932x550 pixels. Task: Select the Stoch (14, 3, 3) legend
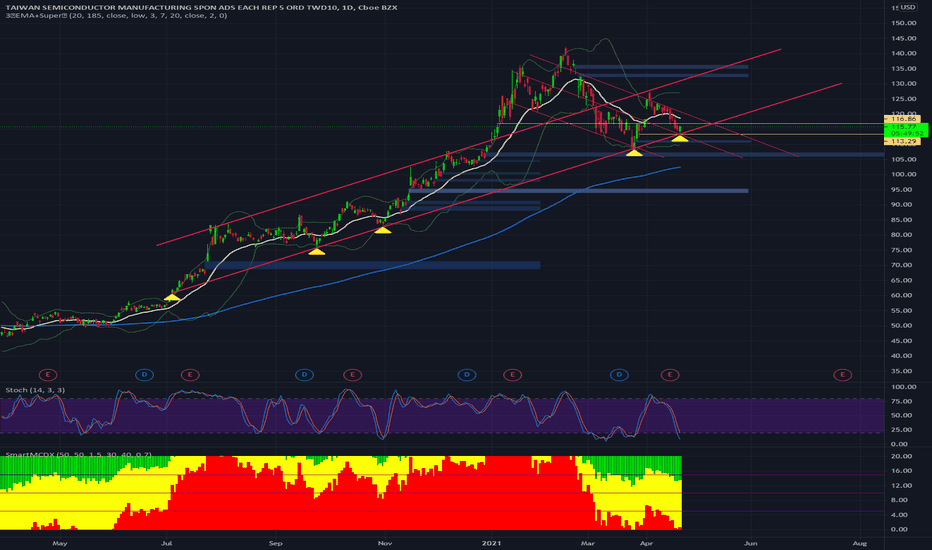pyautogui.click(x=35, y=390)
